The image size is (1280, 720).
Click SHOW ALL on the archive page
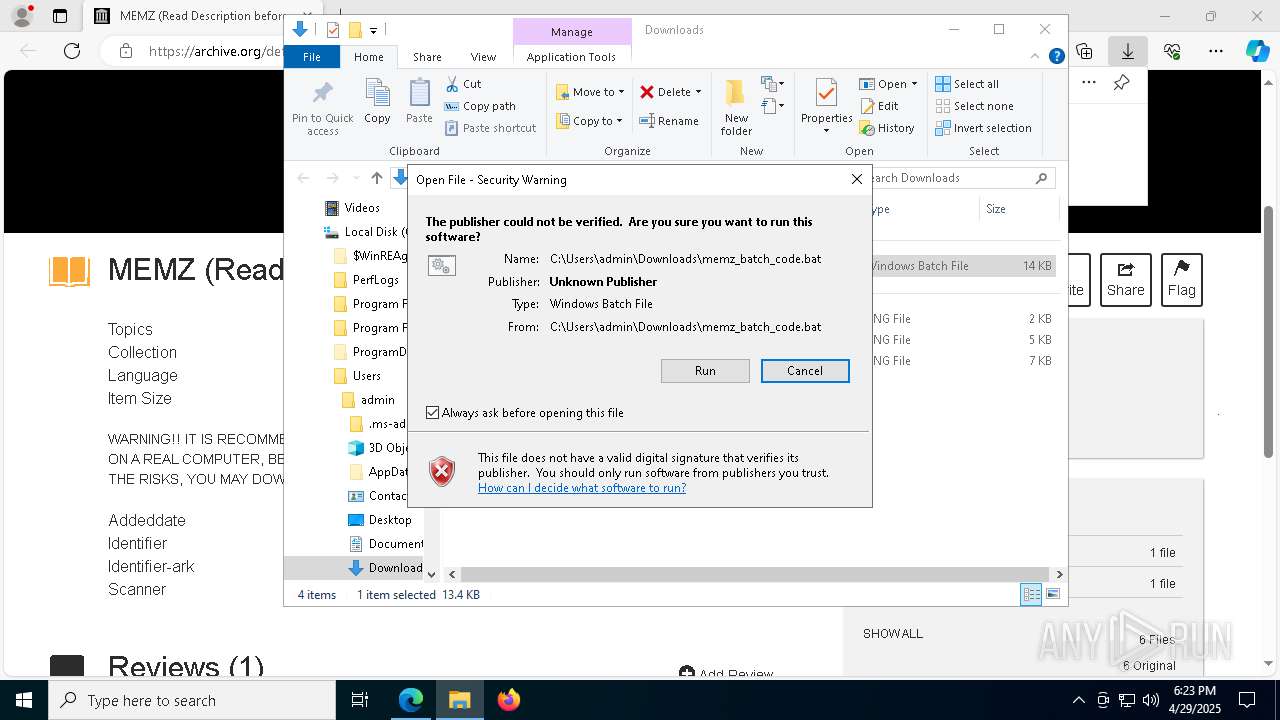pyautogui.click(x=893, y=633)
